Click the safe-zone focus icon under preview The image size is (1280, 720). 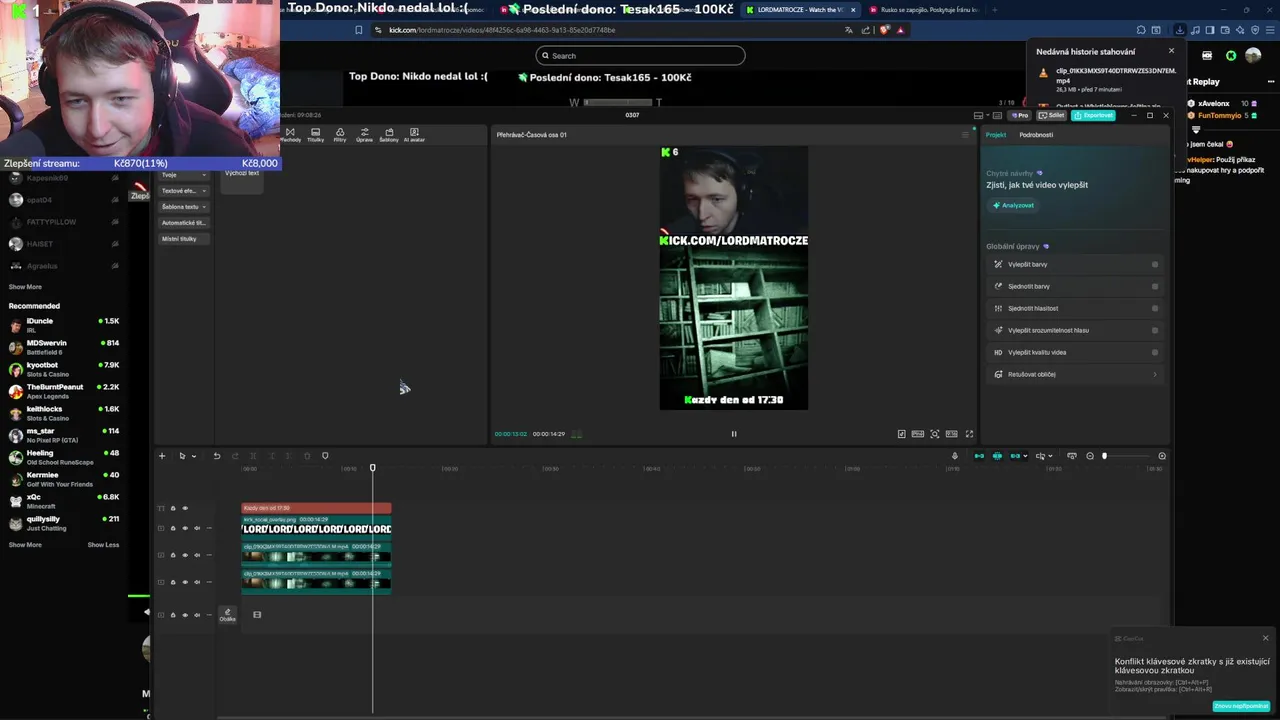(x=935, y=434)
